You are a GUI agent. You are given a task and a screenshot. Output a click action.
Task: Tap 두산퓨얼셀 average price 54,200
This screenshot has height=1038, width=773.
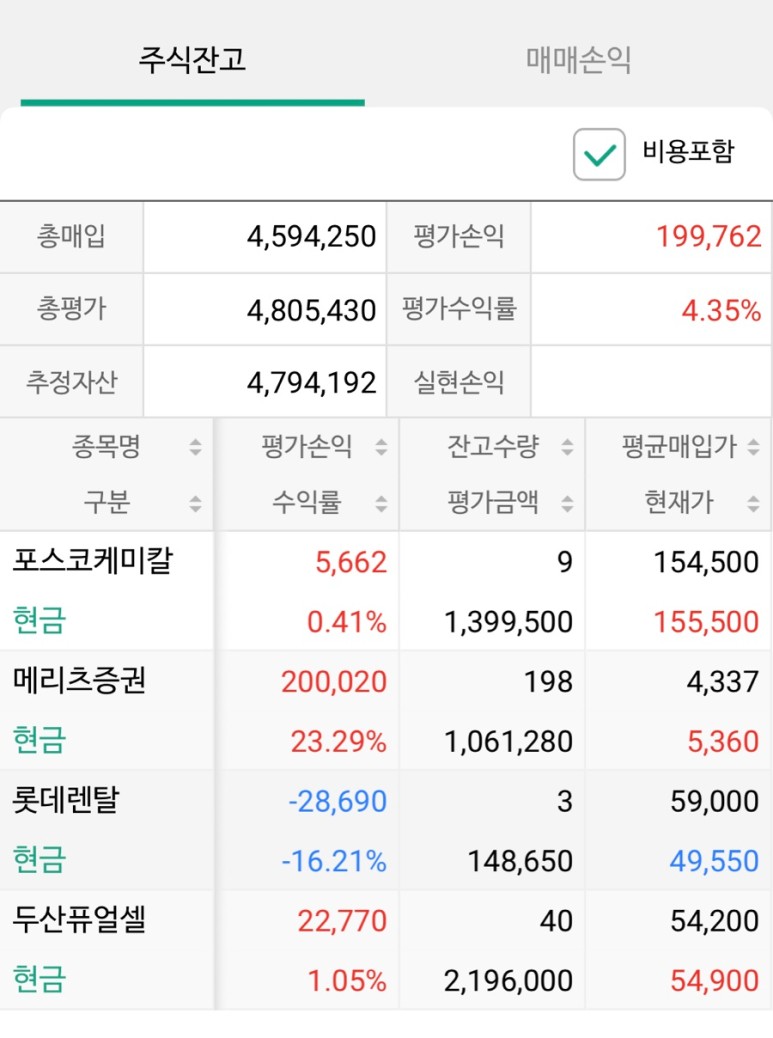(x=715, y=921)
